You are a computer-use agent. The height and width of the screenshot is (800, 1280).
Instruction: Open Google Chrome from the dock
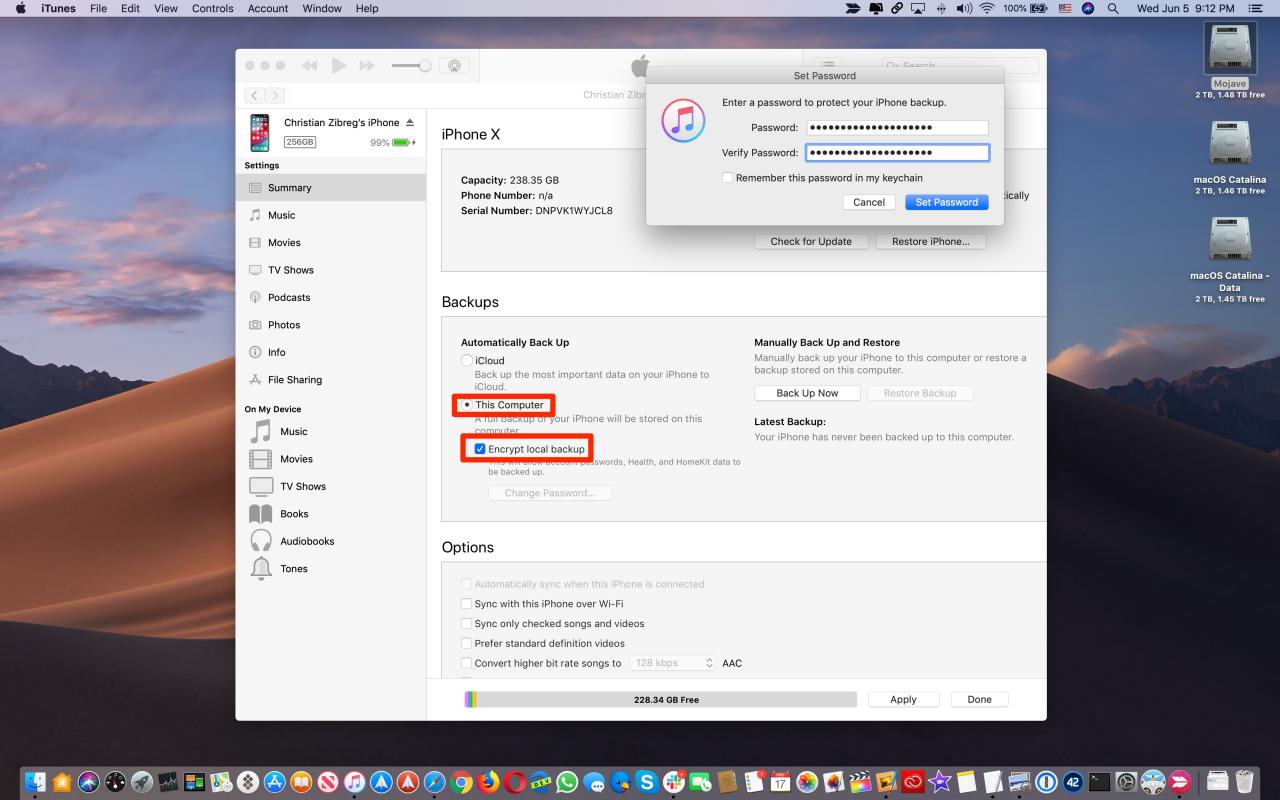(461, 782)
